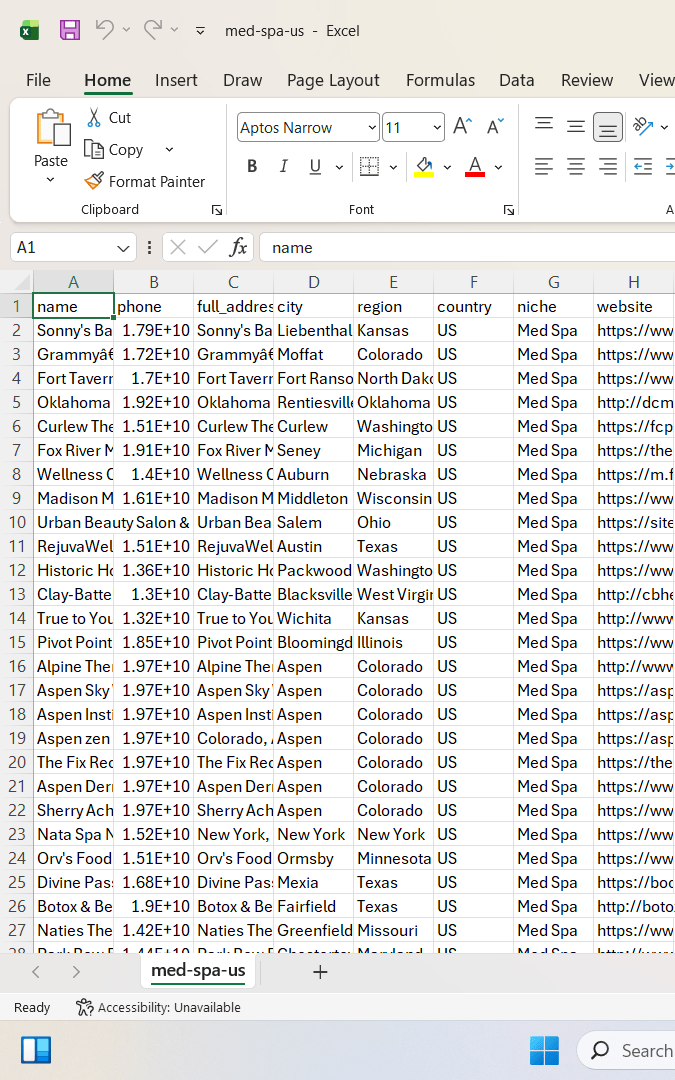
Task: Open font color palette arrow
Action: [499, 167]
